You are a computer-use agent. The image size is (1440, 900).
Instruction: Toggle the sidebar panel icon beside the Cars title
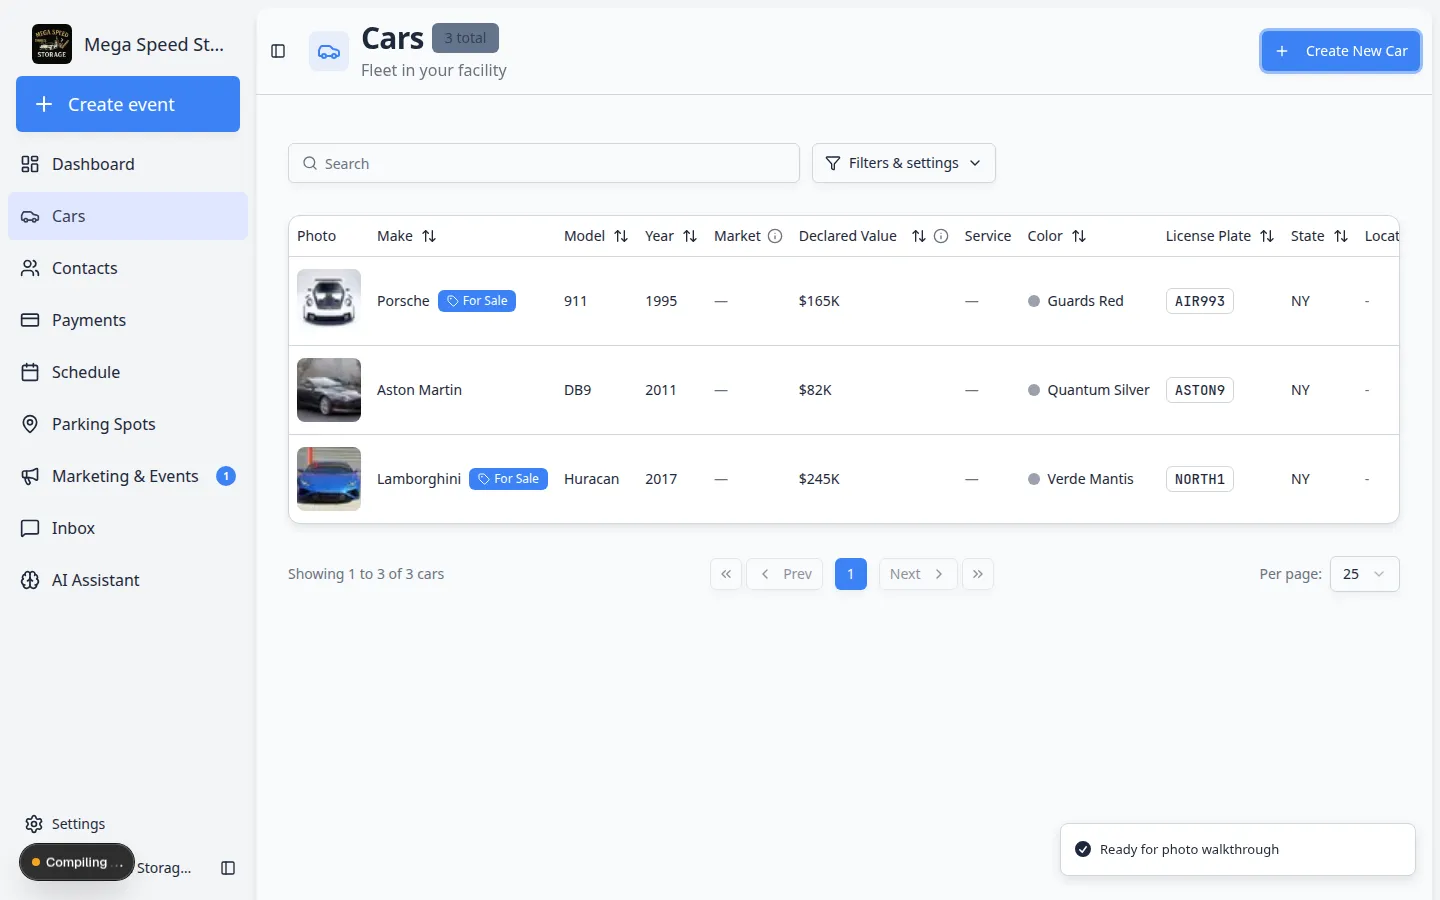[x=278, y=51]
